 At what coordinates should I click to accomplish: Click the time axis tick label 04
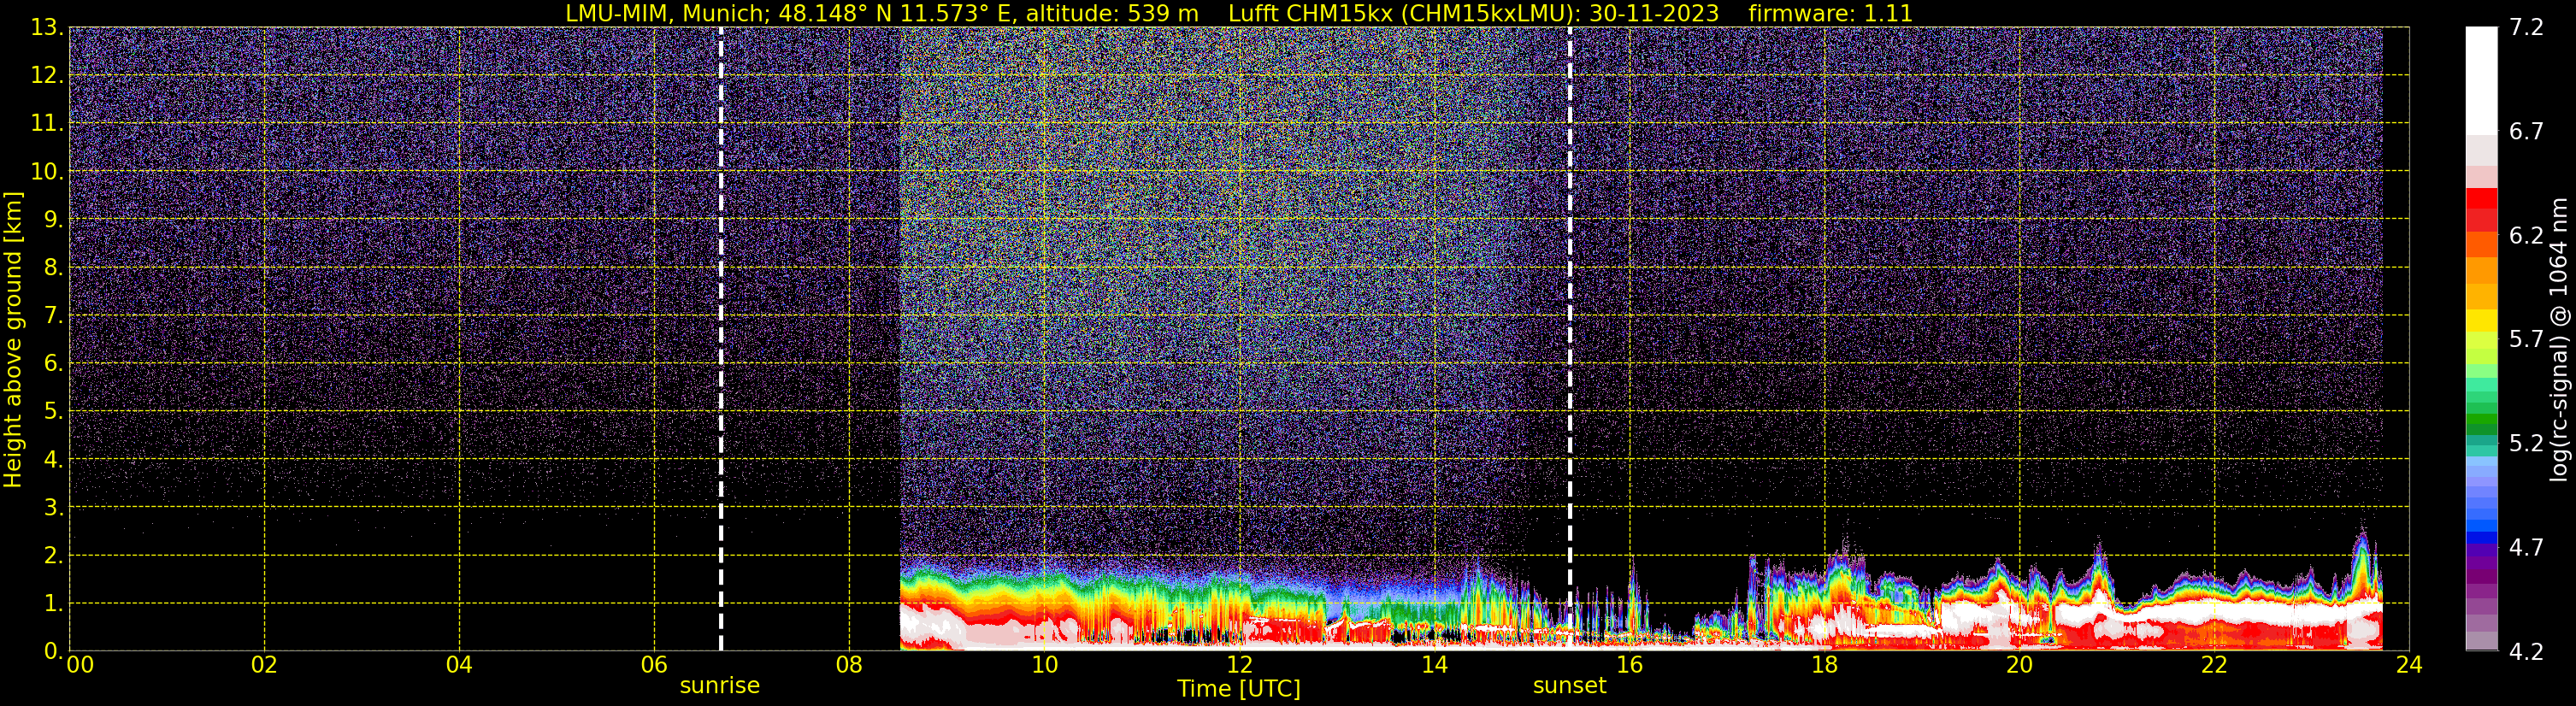click(459, 665)
